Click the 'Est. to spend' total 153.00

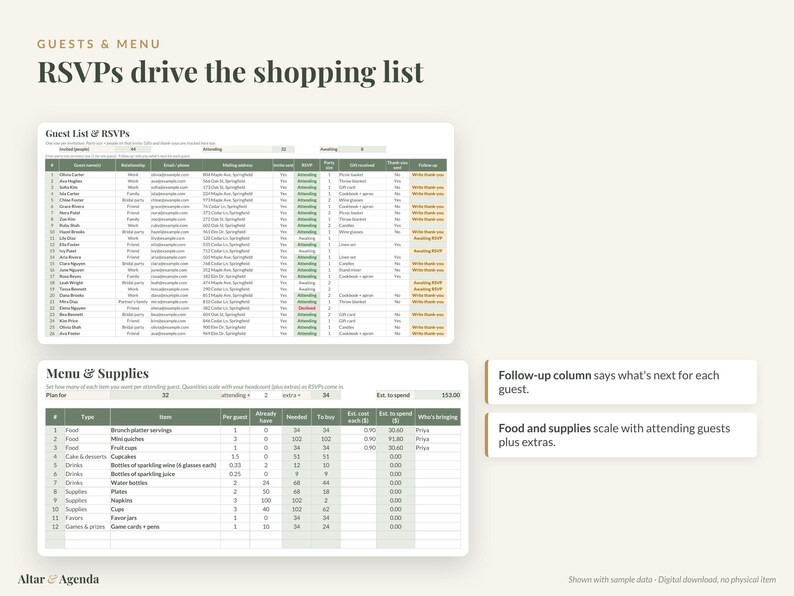438,395
